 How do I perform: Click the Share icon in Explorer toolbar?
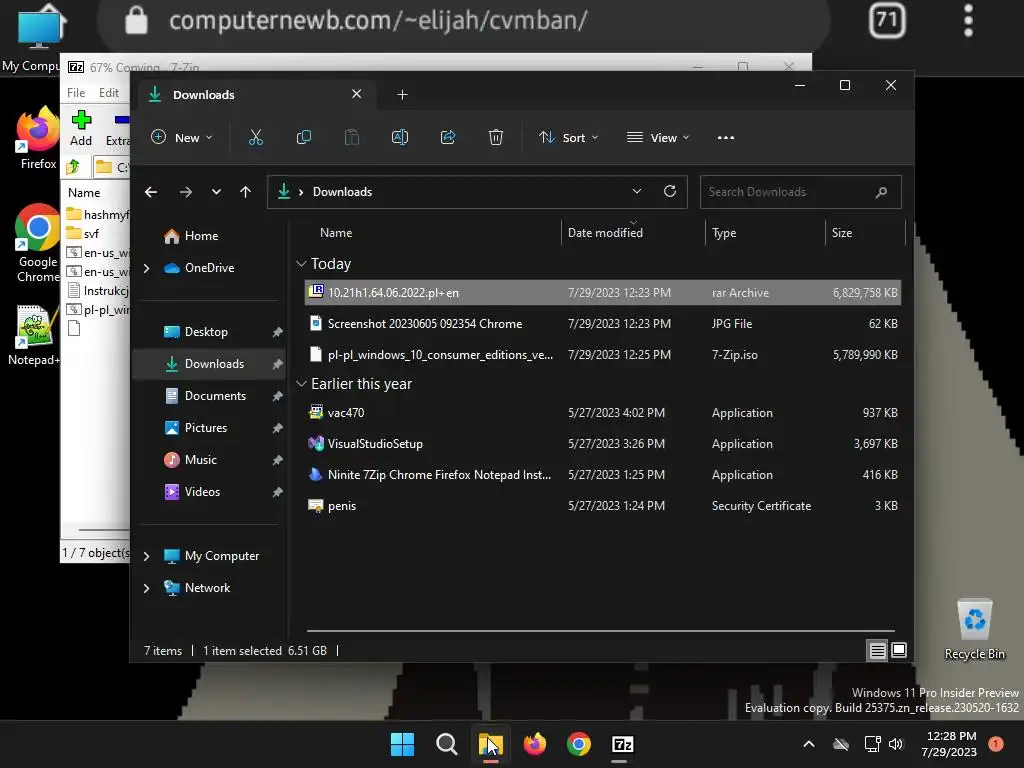tap(448, 137)
